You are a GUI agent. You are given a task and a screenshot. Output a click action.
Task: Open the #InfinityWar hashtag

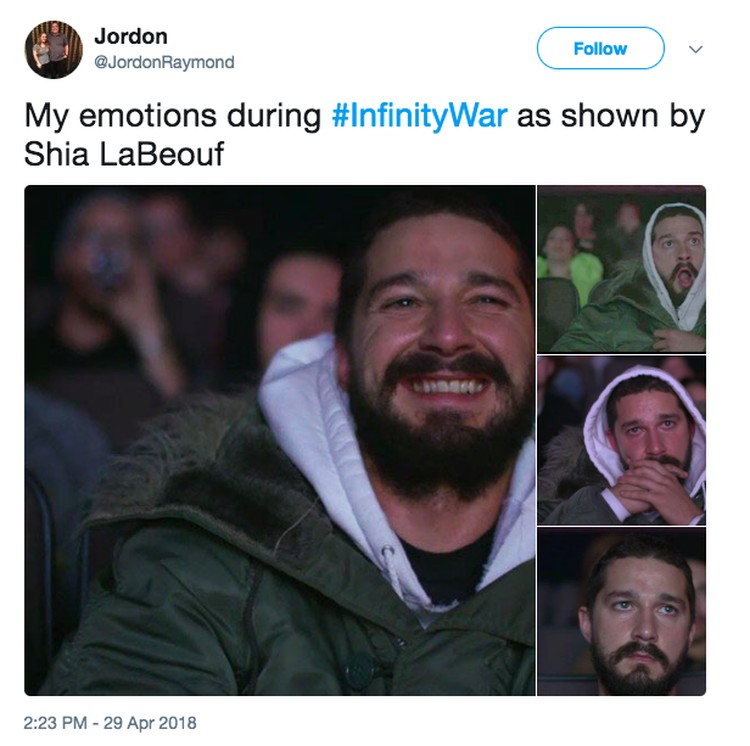tap(419, 116)
